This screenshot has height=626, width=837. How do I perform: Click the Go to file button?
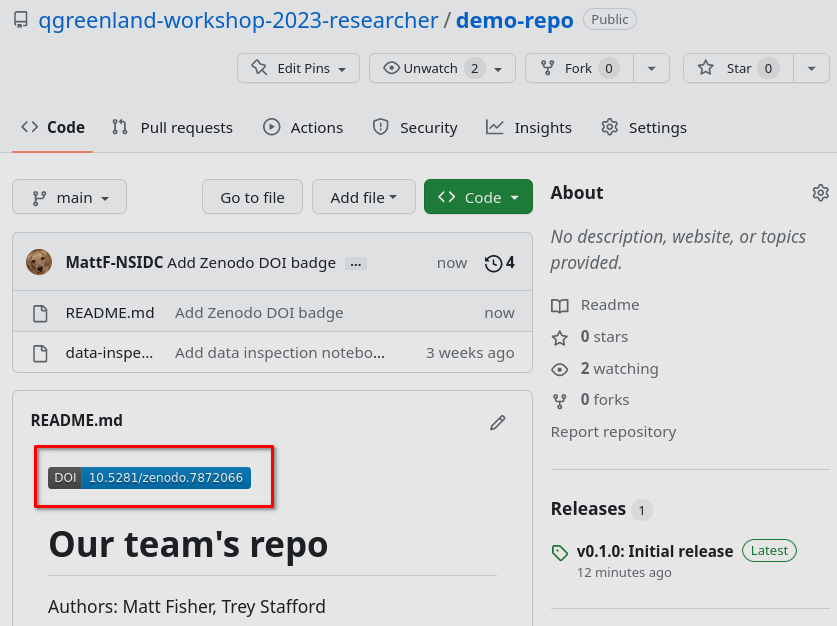(x=252, y=198)
